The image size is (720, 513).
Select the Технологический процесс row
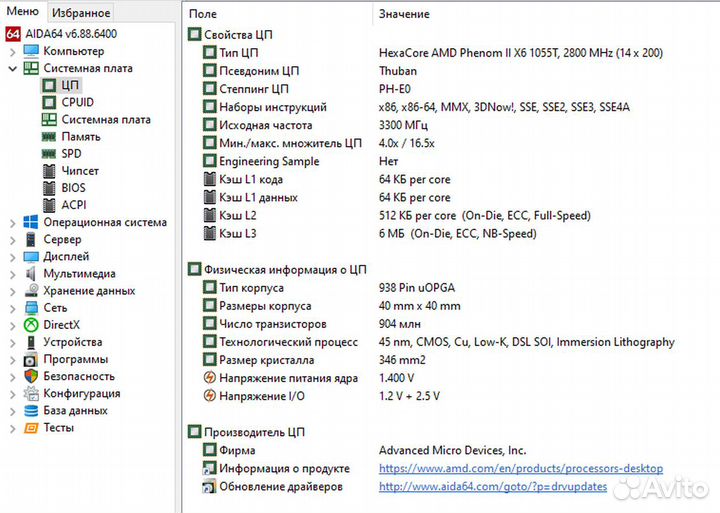pos(439,342)
